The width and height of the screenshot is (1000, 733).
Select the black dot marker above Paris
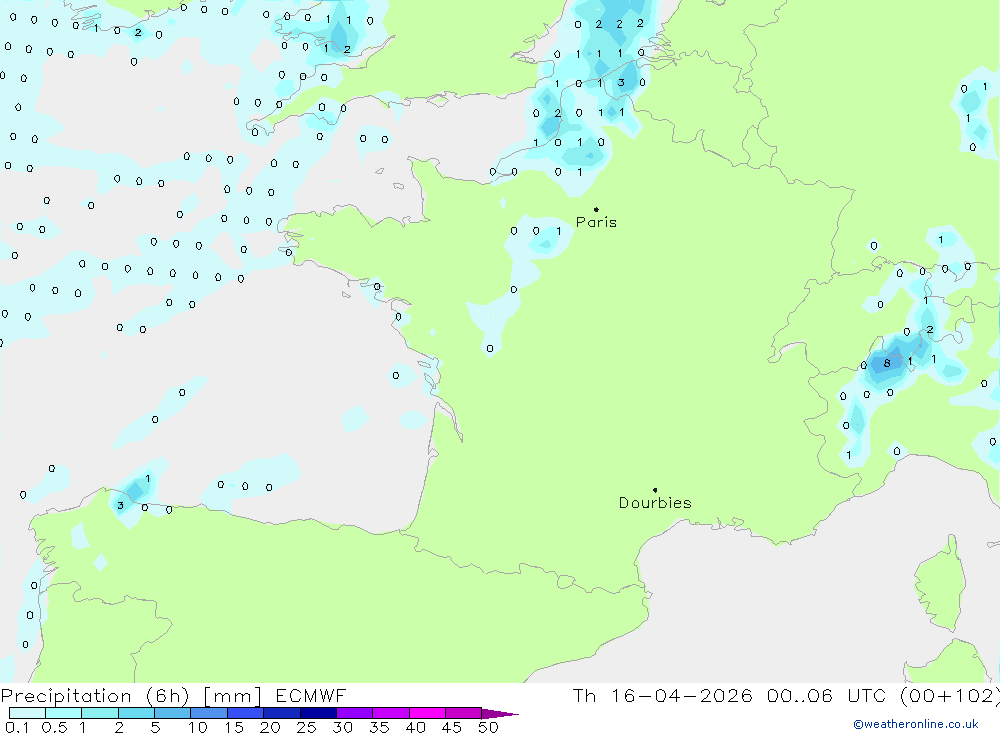click(x=596, y=209)
